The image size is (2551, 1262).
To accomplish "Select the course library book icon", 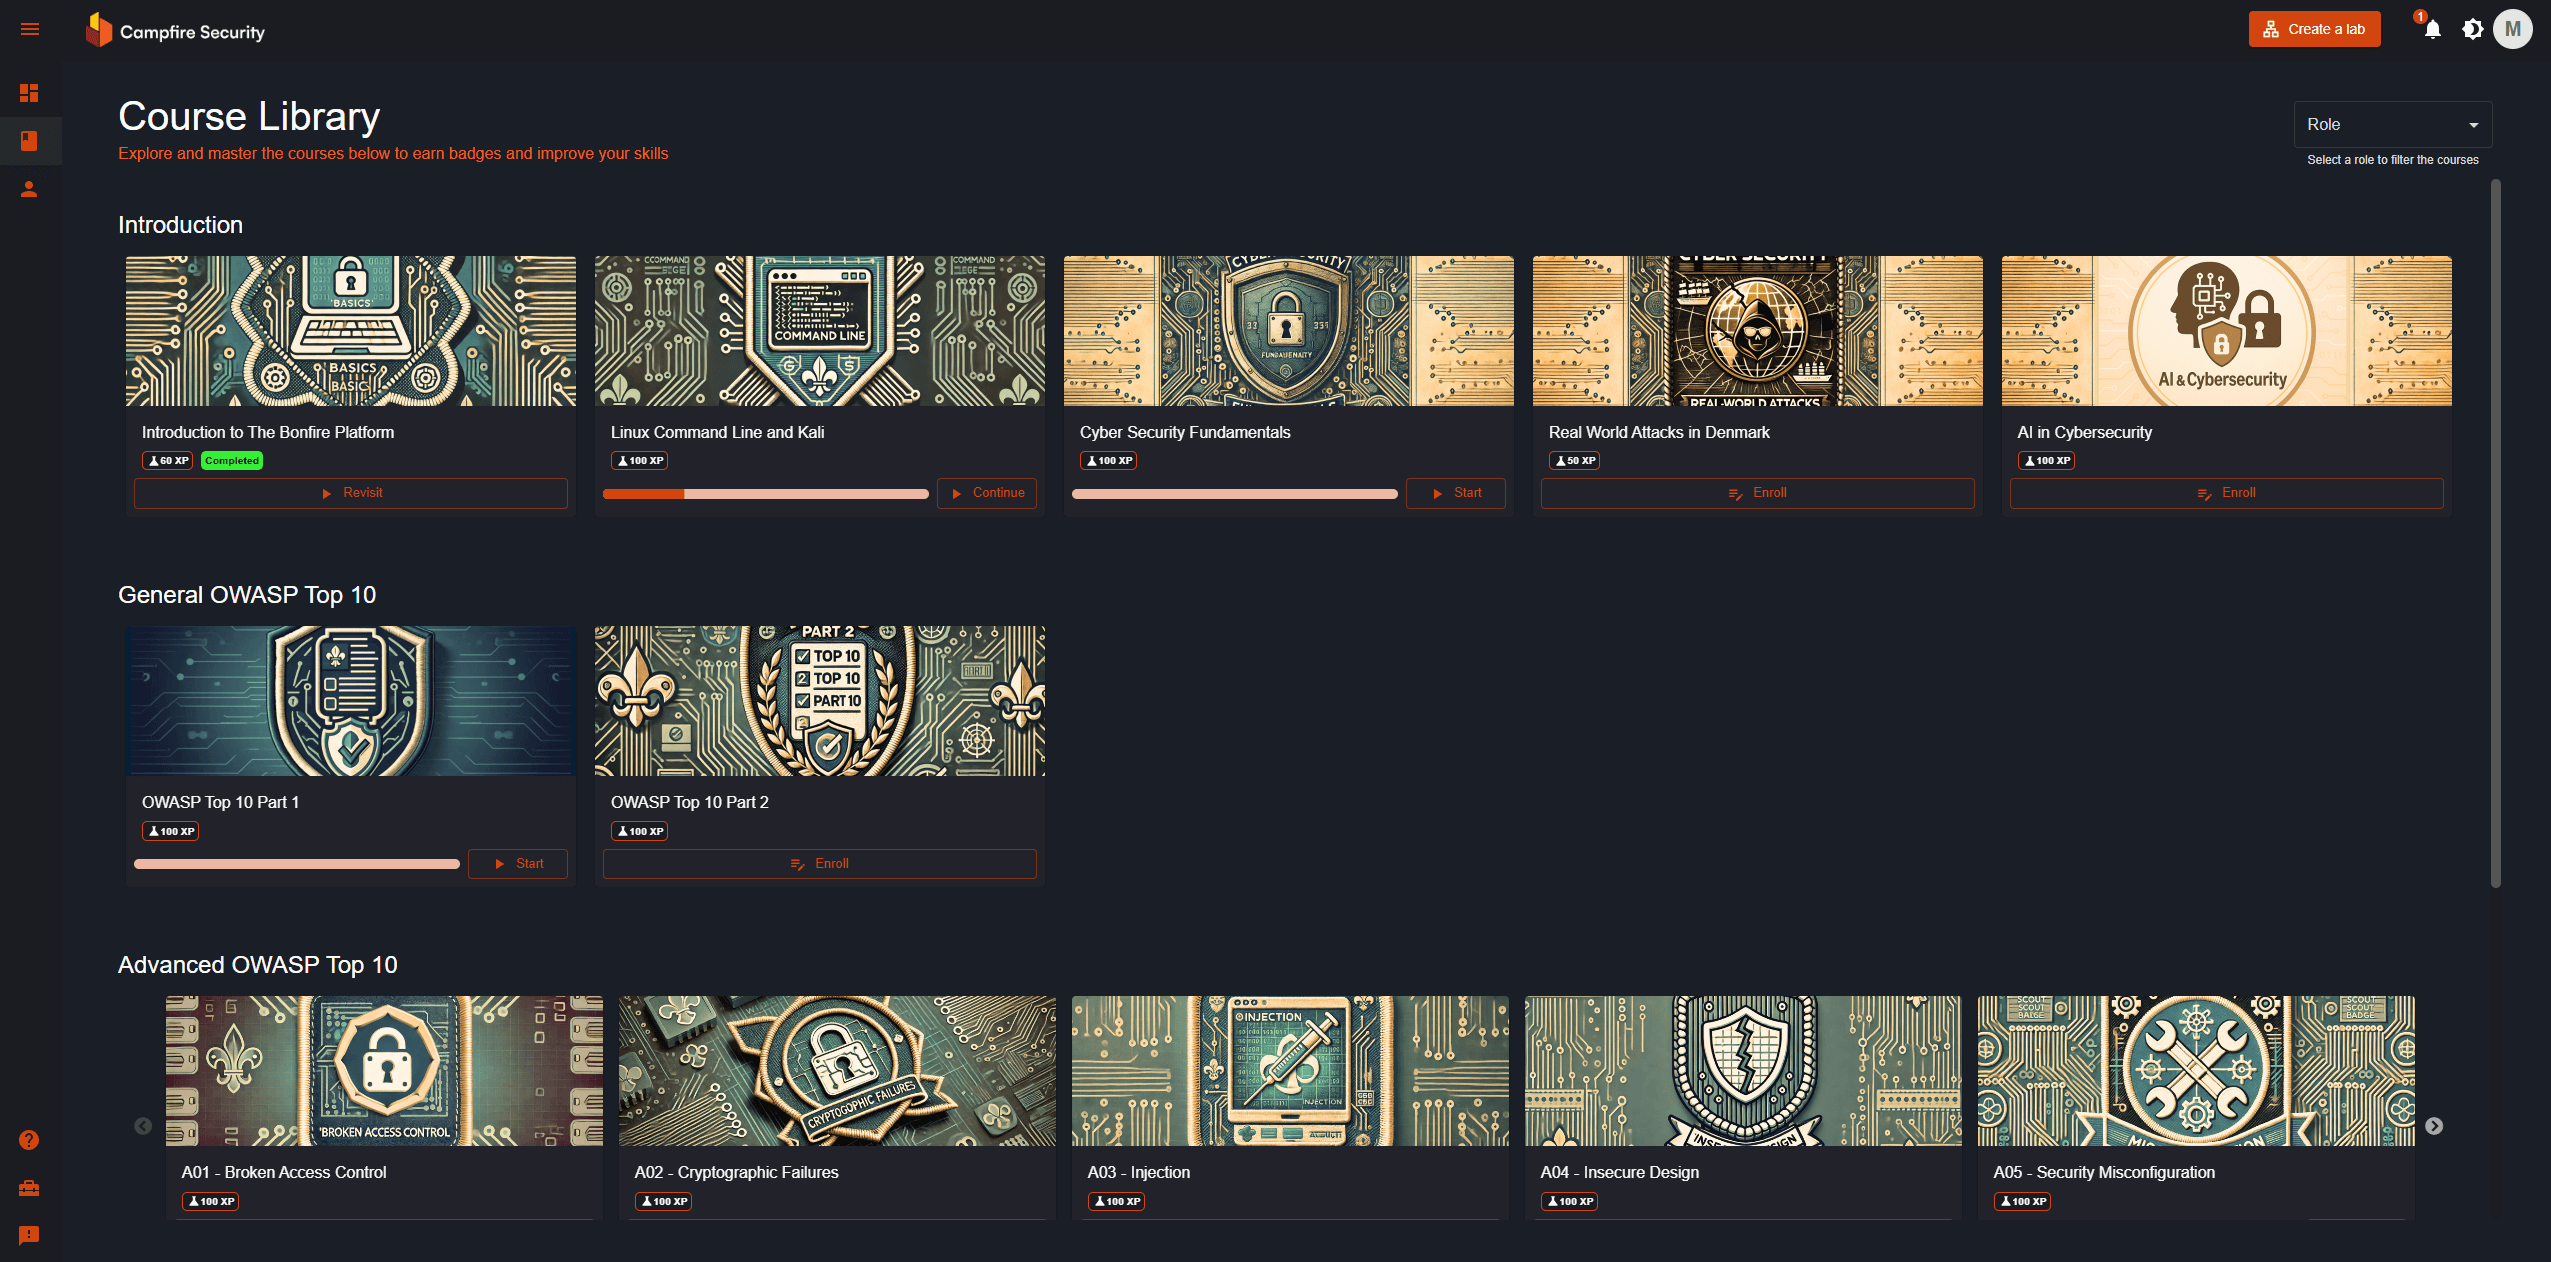I will click(29, 141).
